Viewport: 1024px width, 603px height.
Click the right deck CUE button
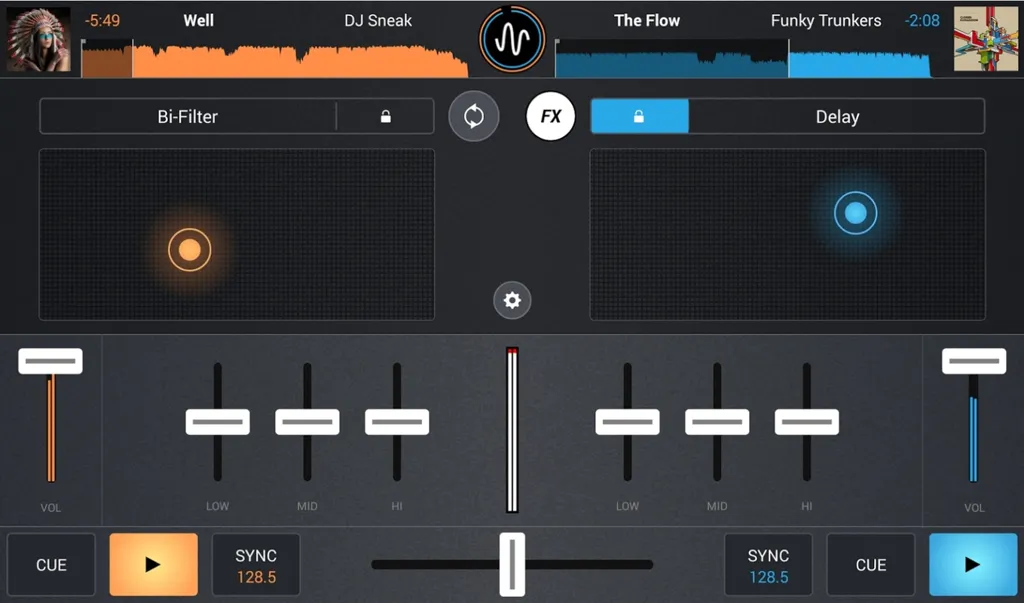tap(871, 564)
